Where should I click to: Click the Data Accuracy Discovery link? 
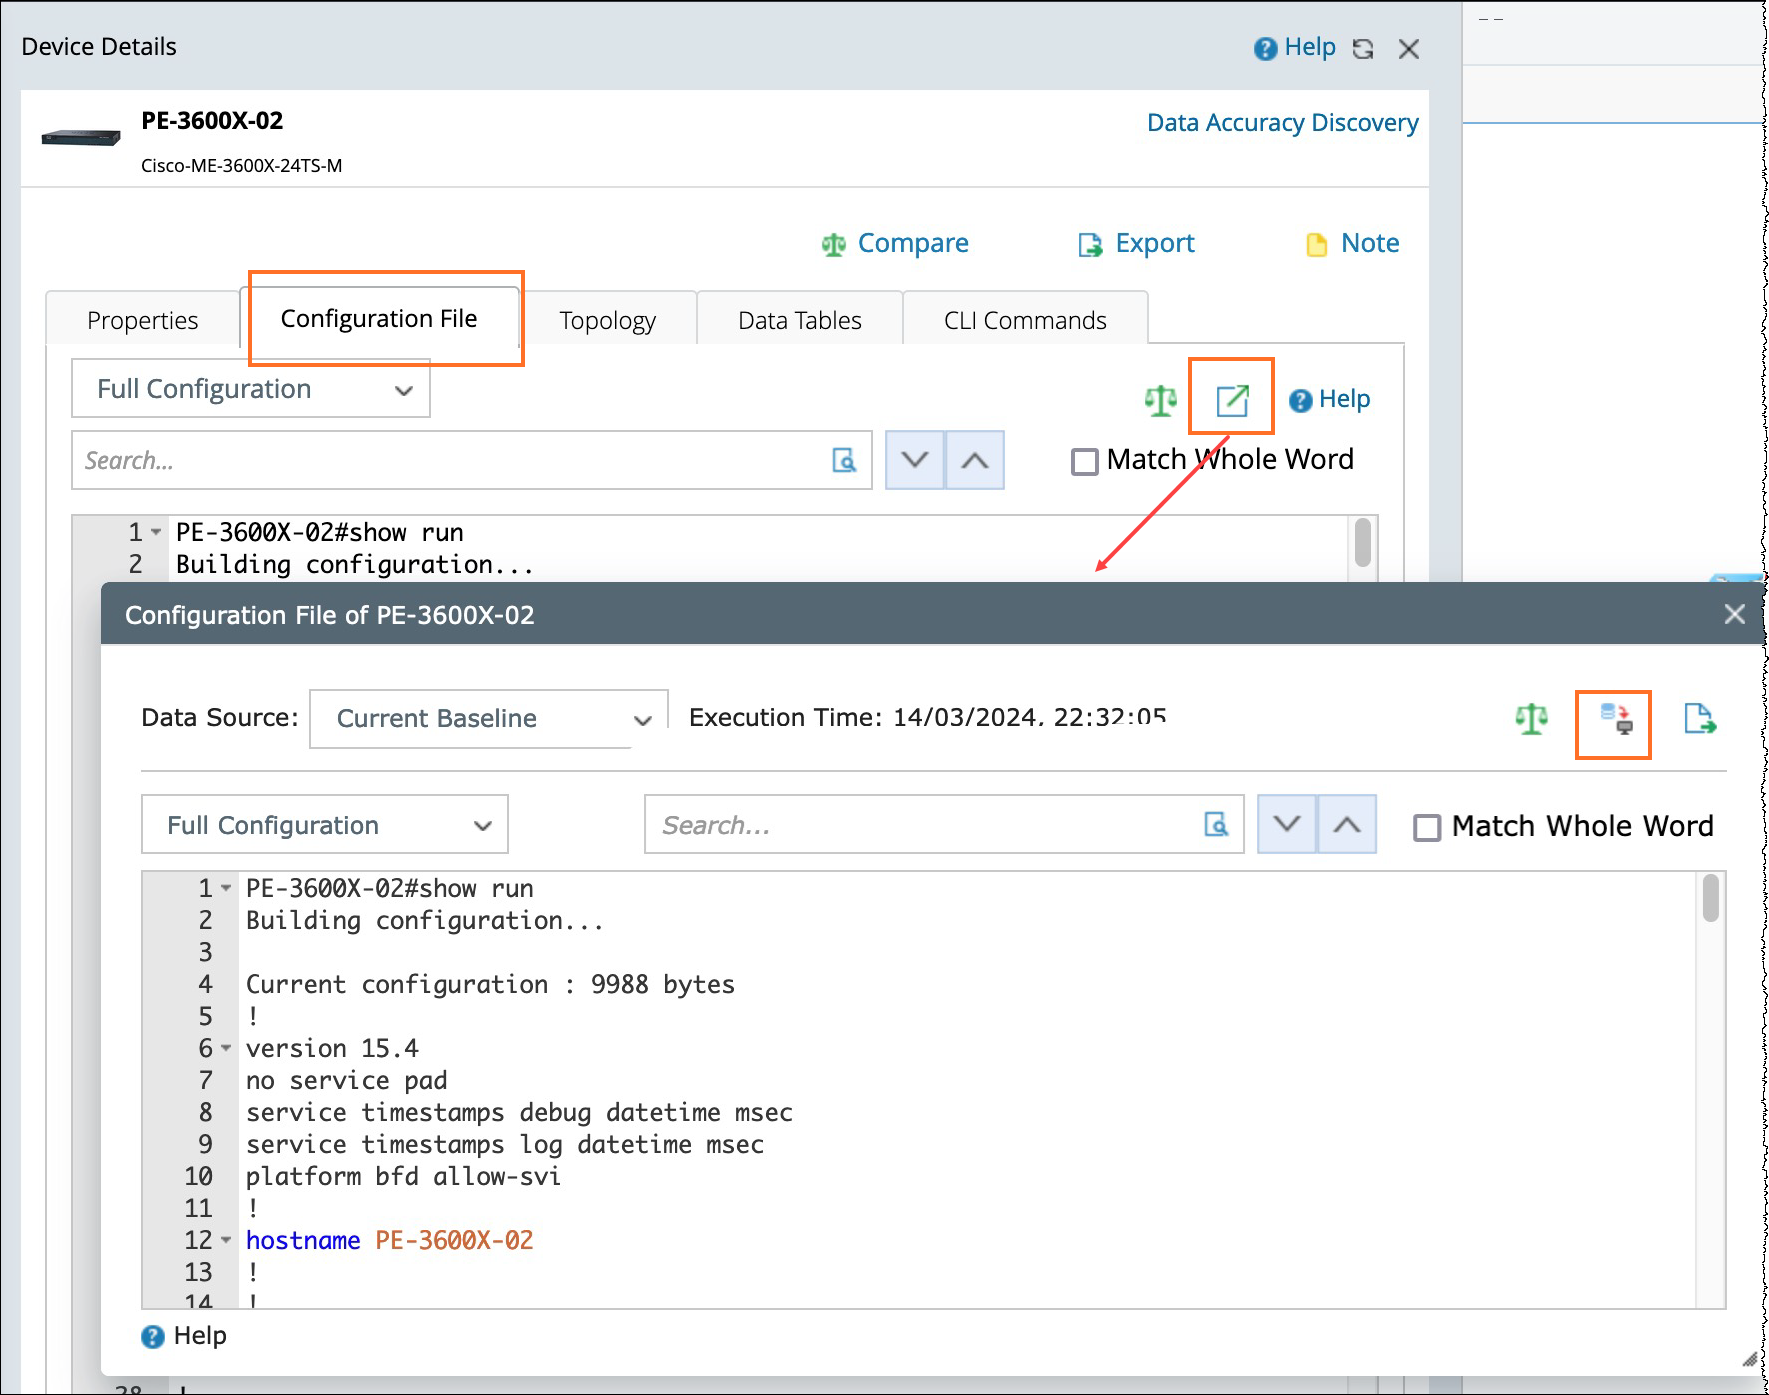pyautogui.click(x=1282, y=123)
